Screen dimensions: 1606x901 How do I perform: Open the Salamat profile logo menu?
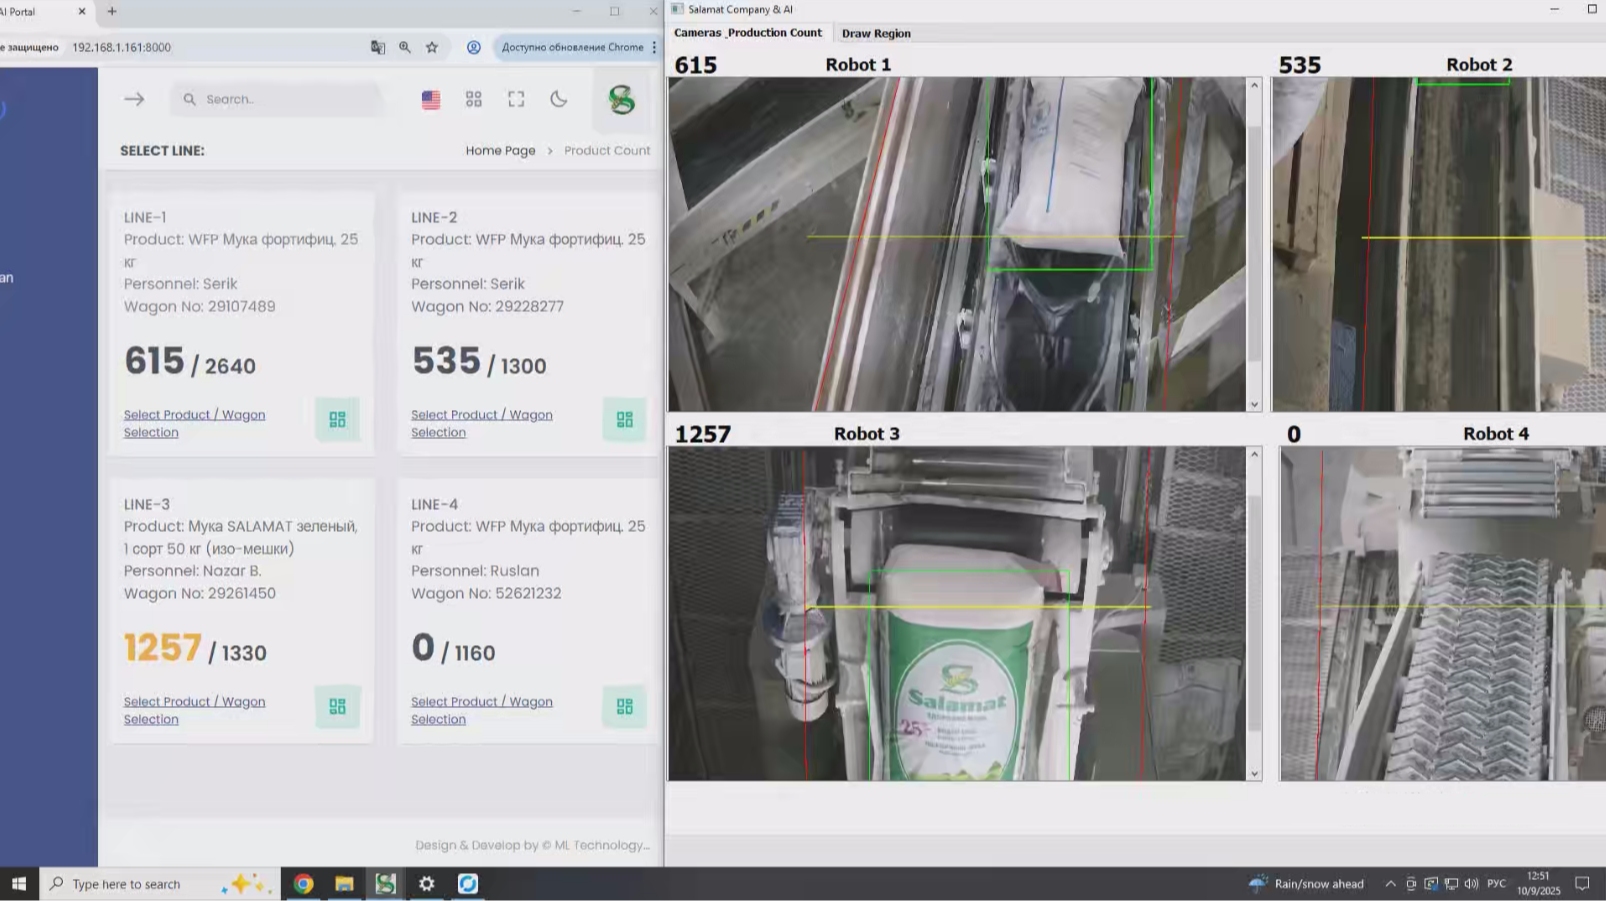tap(621, 100)
